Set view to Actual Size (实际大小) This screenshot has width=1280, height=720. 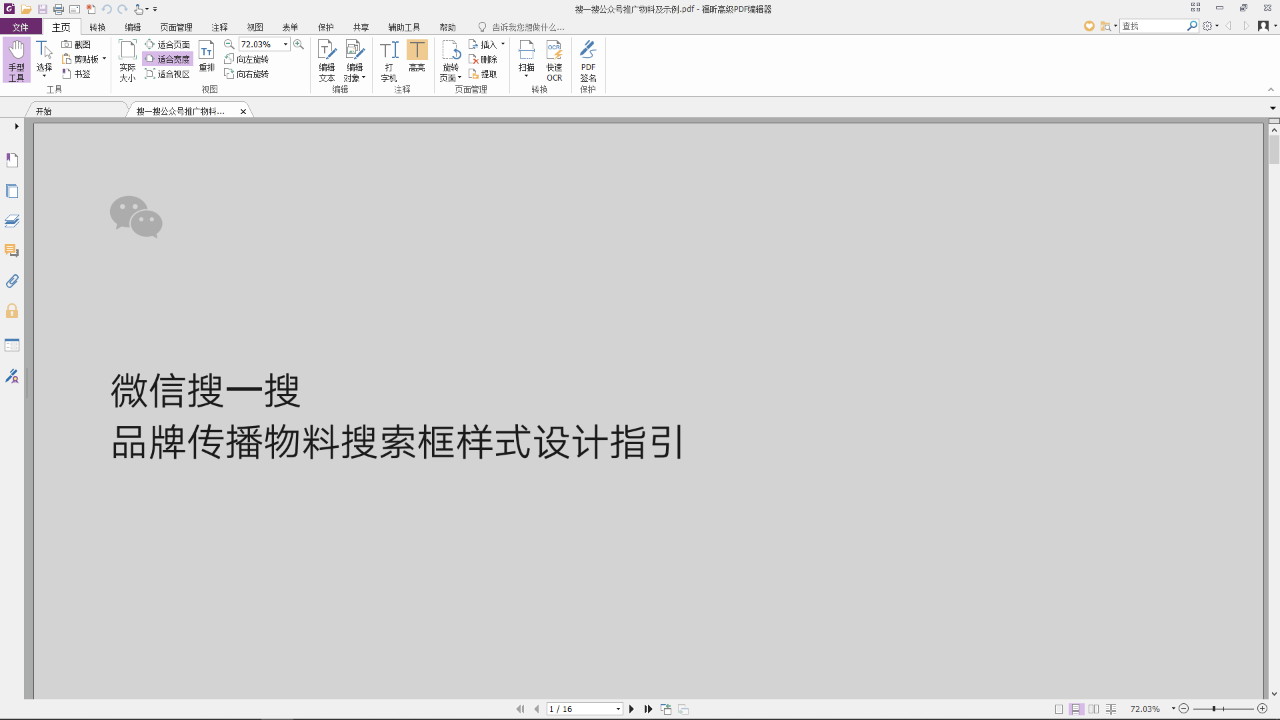[x=127, y=61]
